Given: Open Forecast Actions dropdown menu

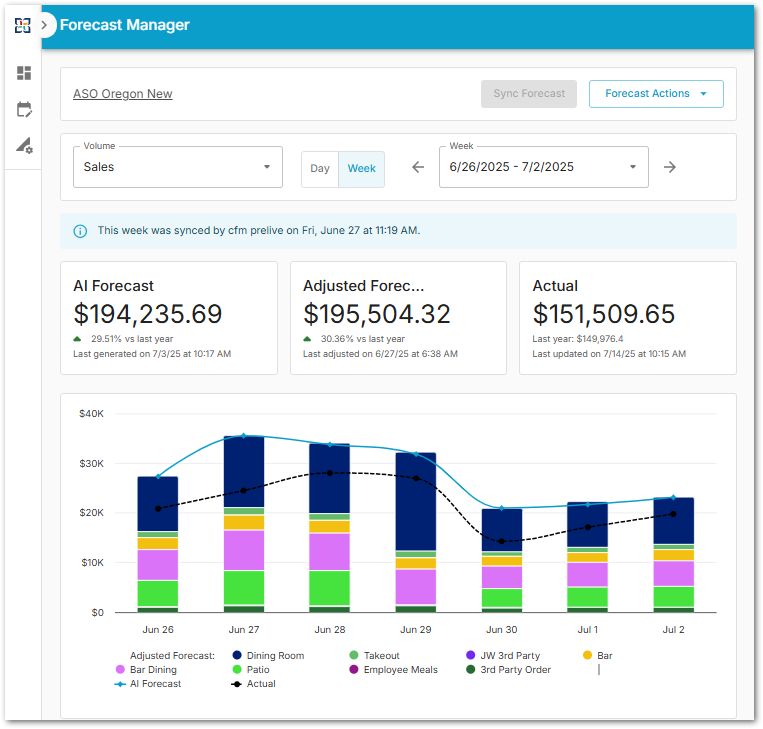Looking at the screenshot, I should 656,94.
